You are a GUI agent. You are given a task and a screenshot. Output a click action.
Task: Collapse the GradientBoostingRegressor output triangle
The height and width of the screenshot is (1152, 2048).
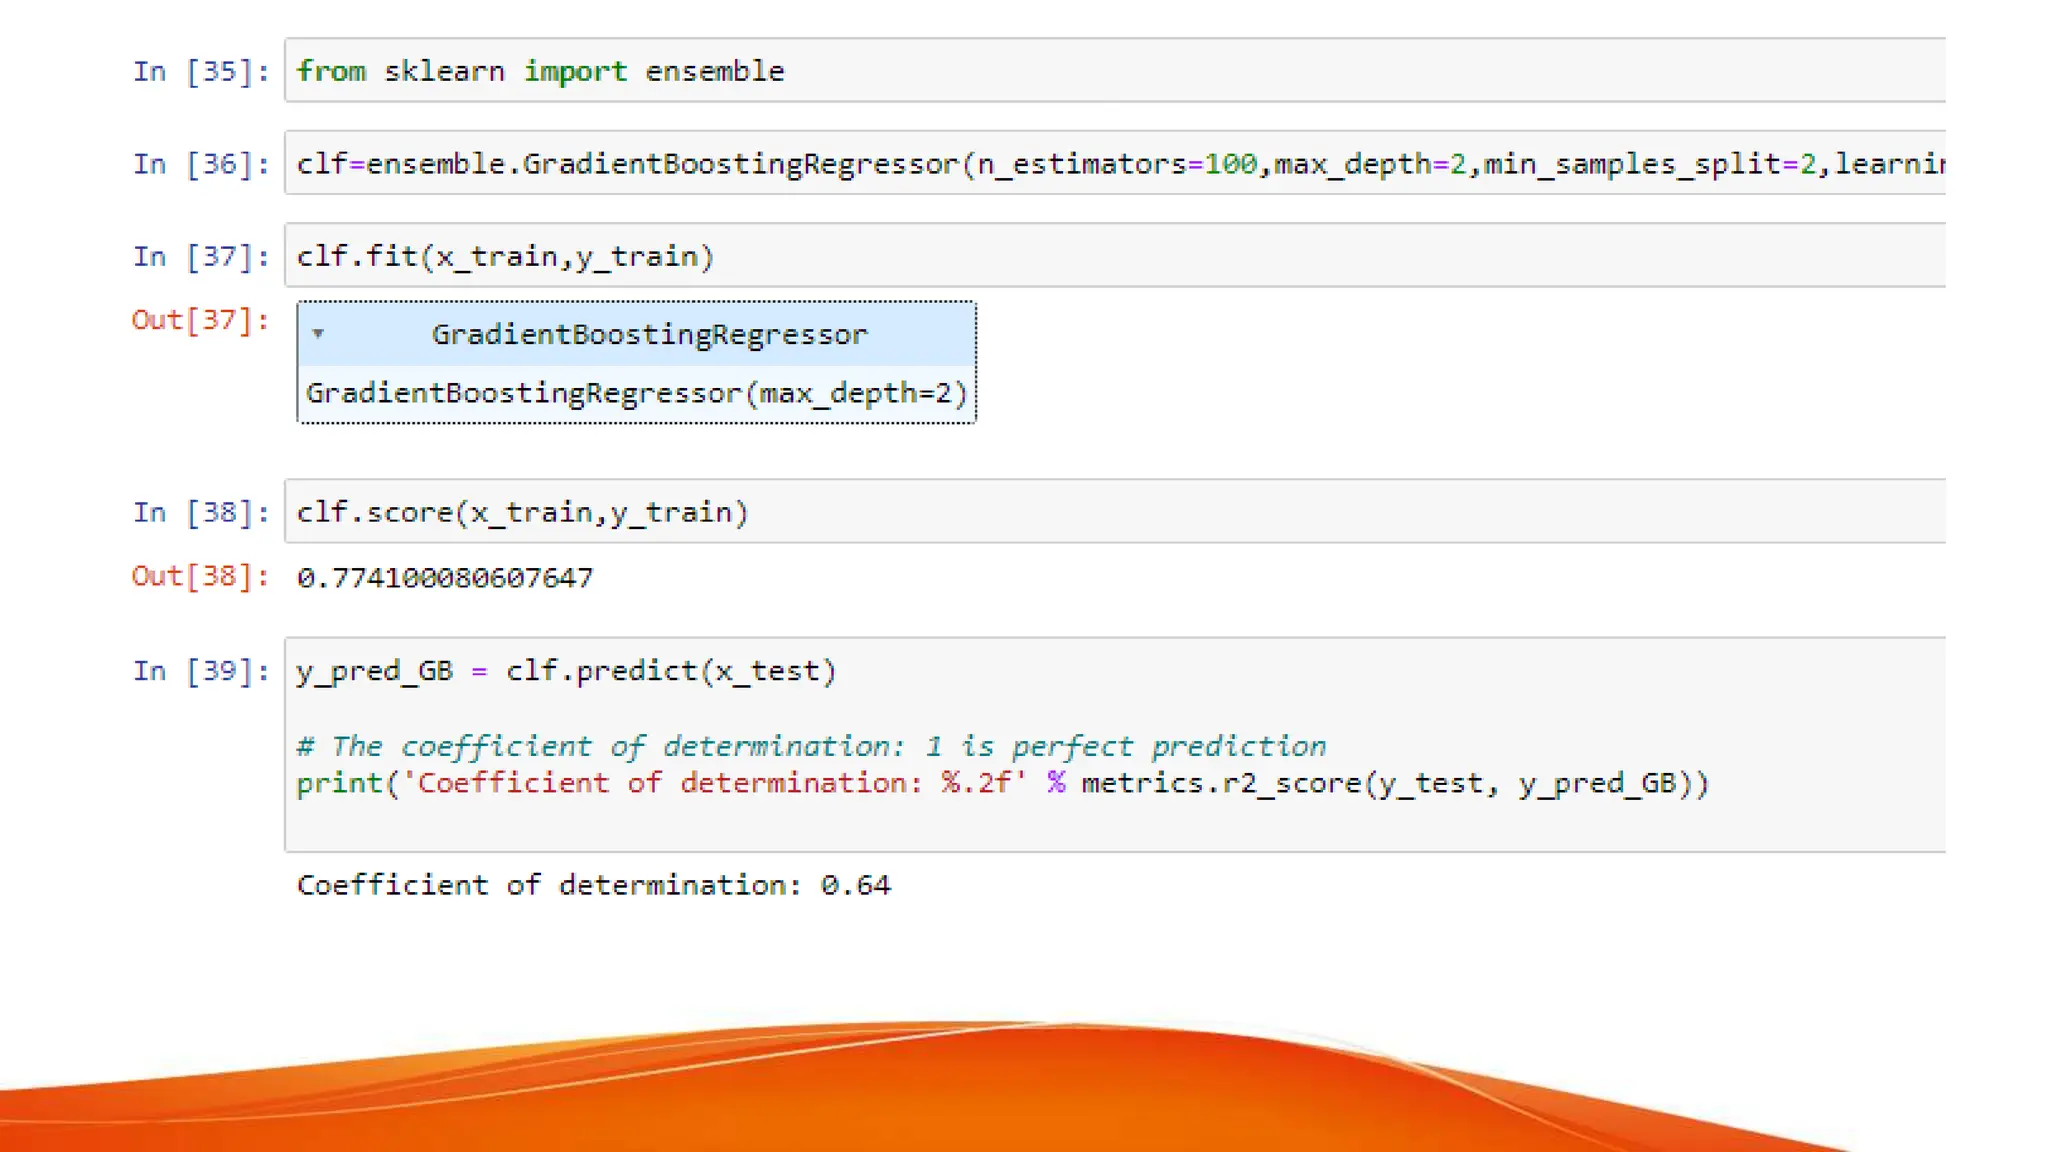(x=318, y=334)
